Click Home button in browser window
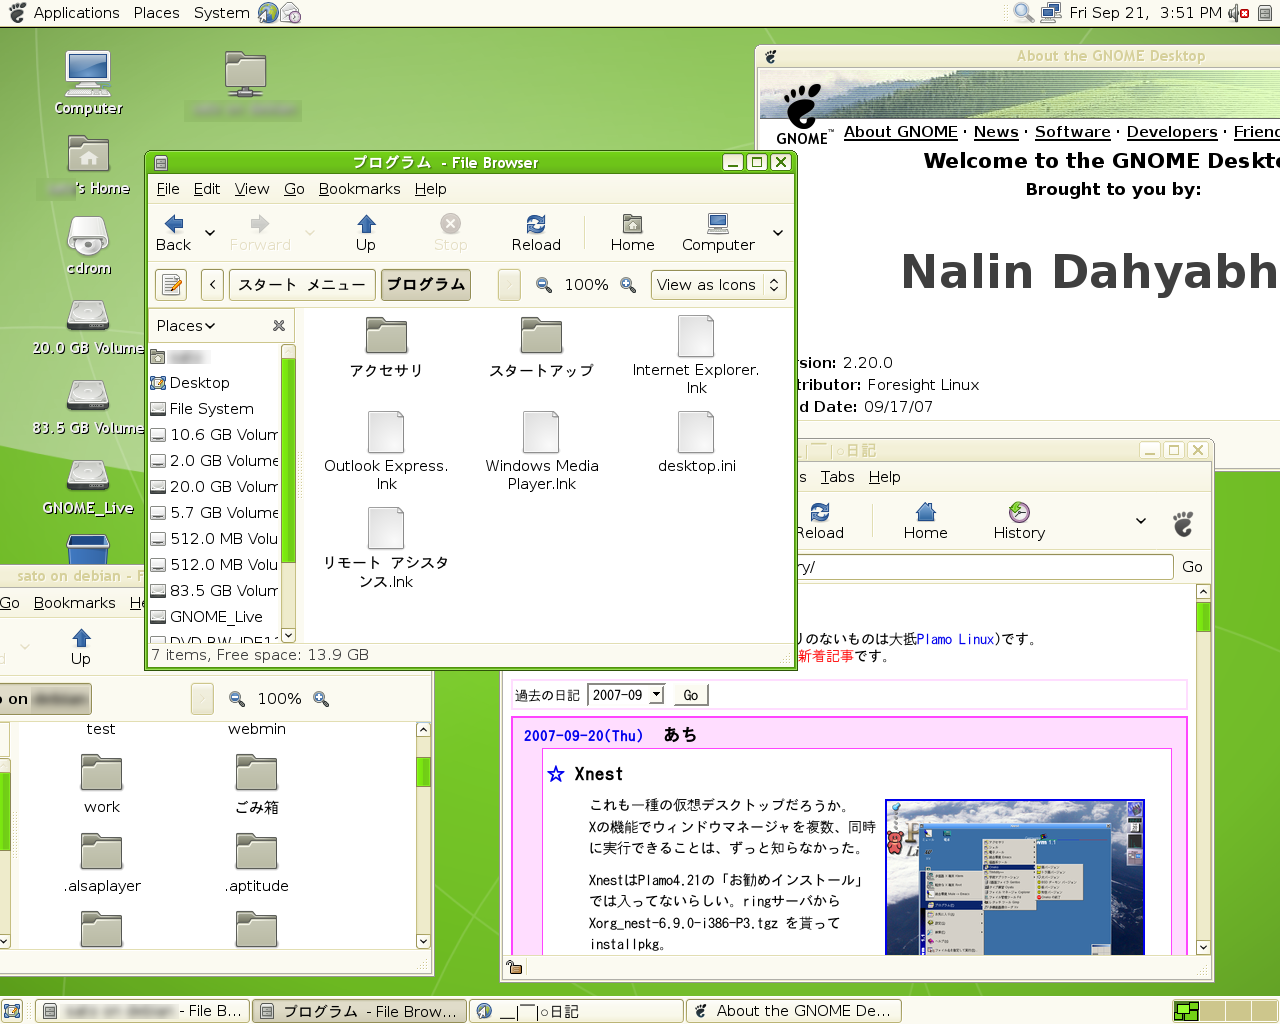The height and width of the screenshot is (1024, 1280). point(925,521)
